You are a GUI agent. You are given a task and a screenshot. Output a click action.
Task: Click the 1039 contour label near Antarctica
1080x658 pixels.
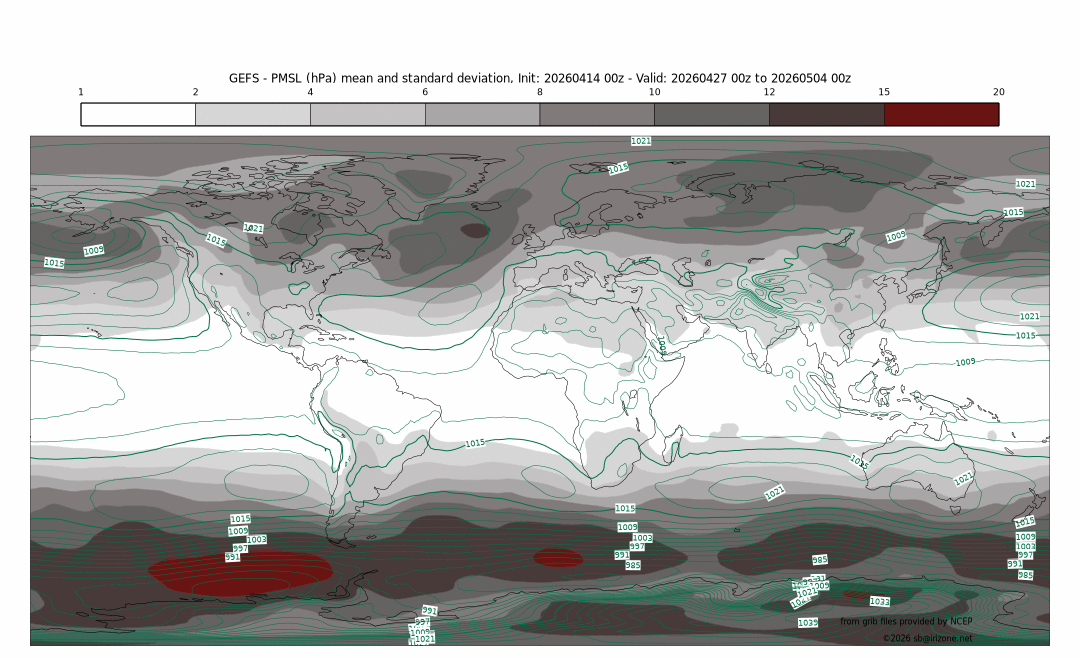click(x=807, y=623)
